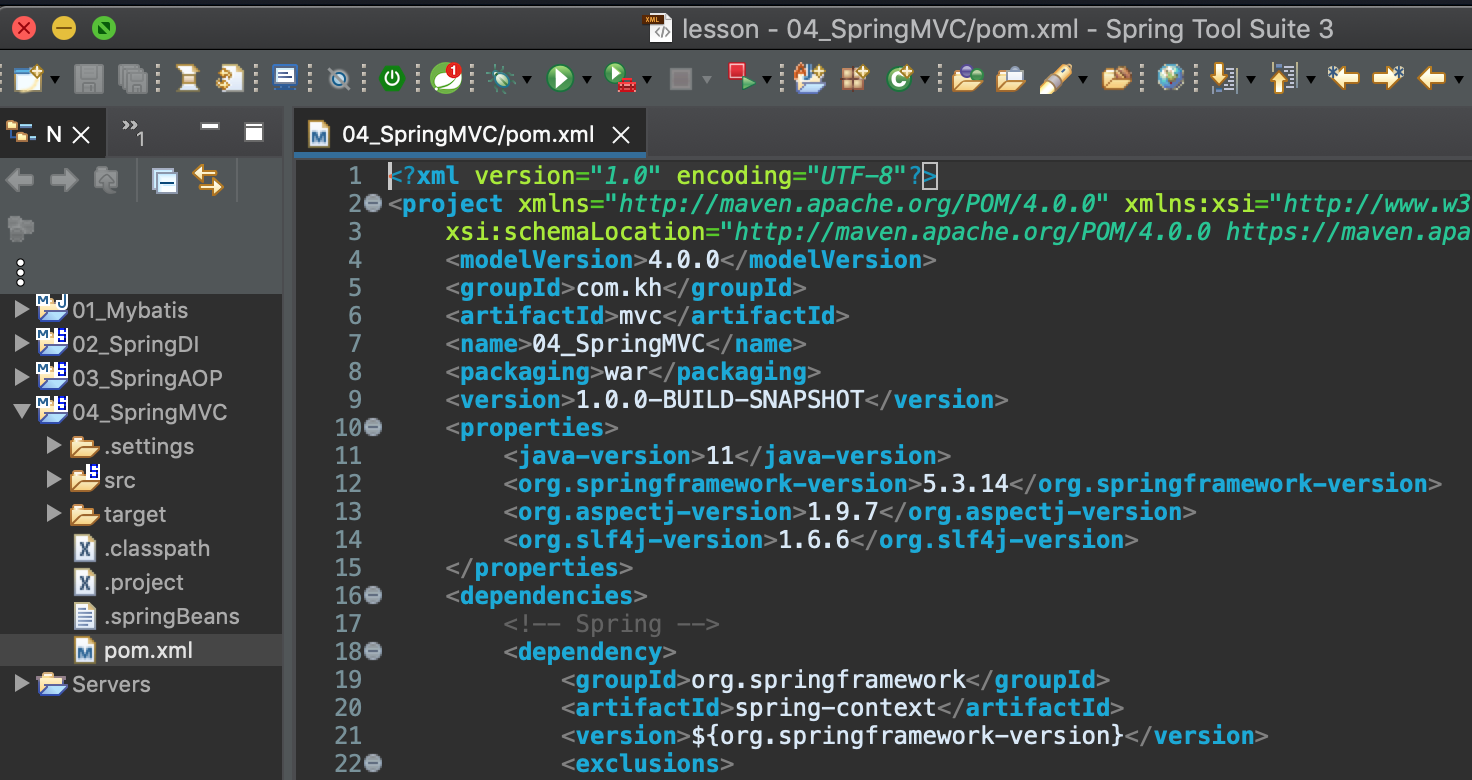Open the New Java Class dropdown arrow
The image size is (1472, 780).
(925, 79)
